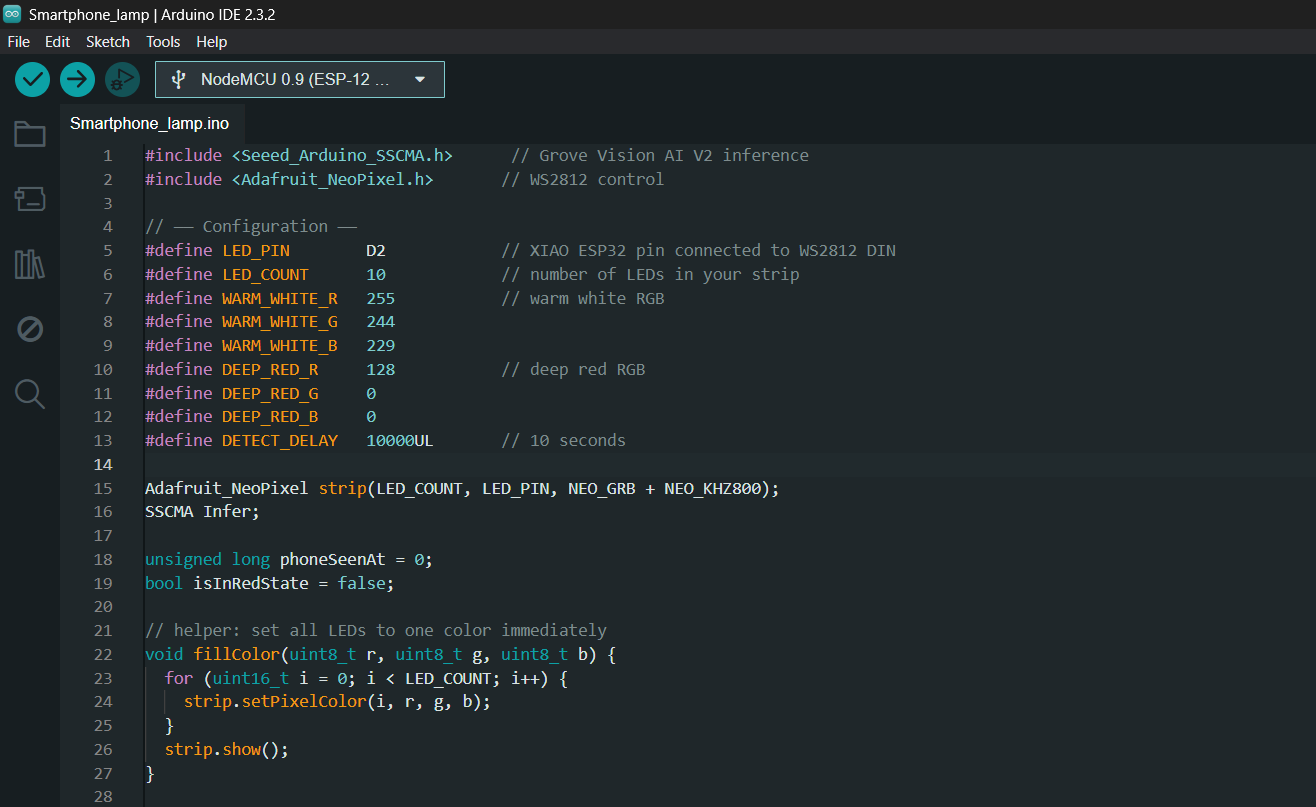The width and height of the screenshot is (1316, 807).
Task: Click the dropdown arrow in board selector
Action: 420,80
